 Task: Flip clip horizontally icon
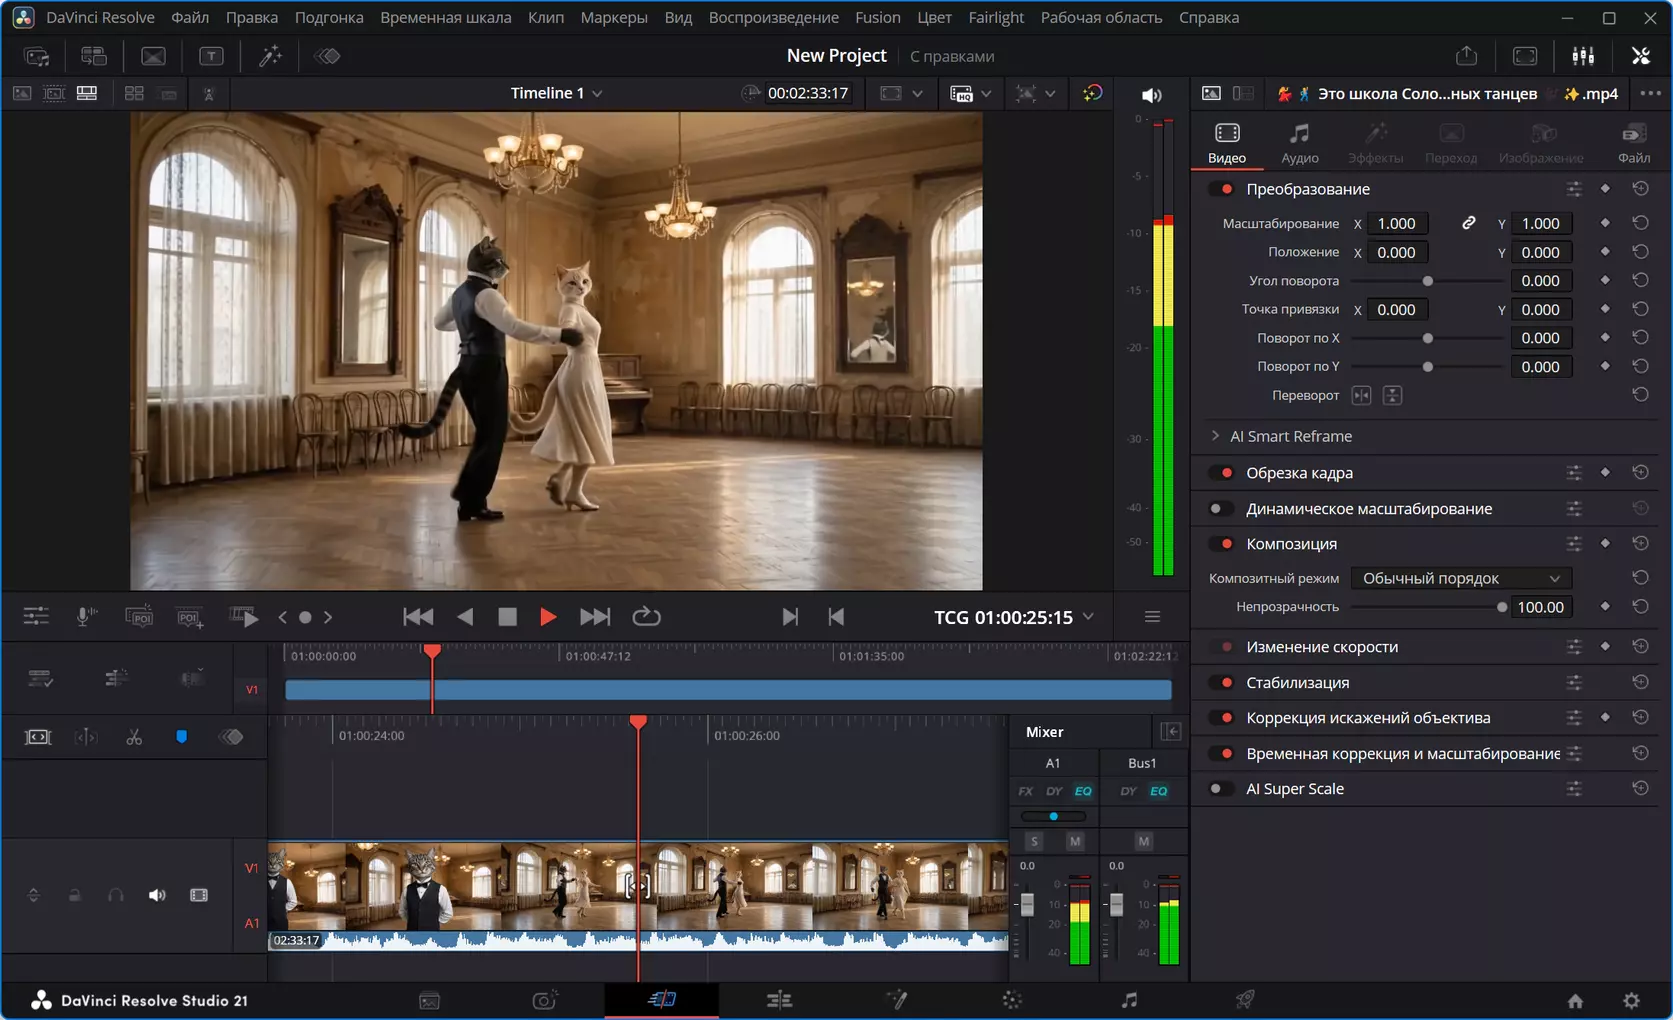tap(1361, 395)
